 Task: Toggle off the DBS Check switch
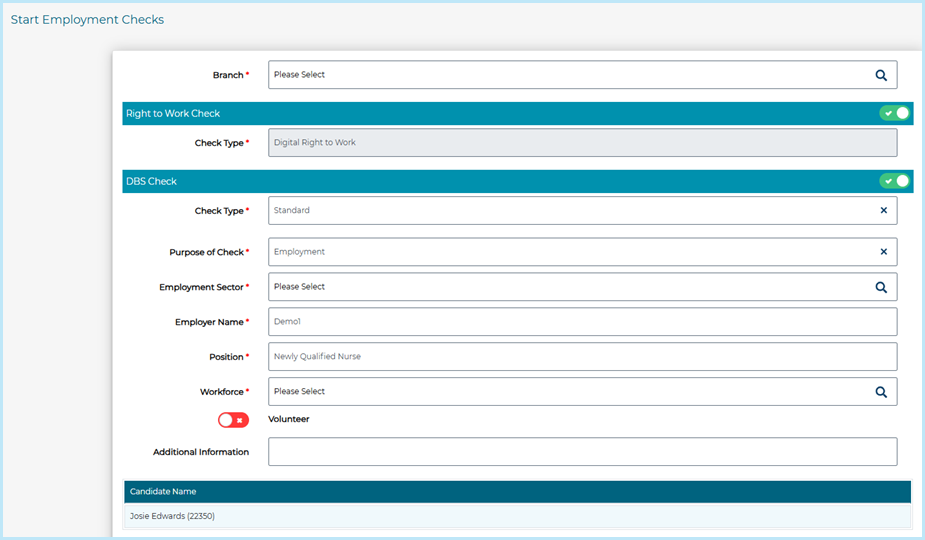895,181
